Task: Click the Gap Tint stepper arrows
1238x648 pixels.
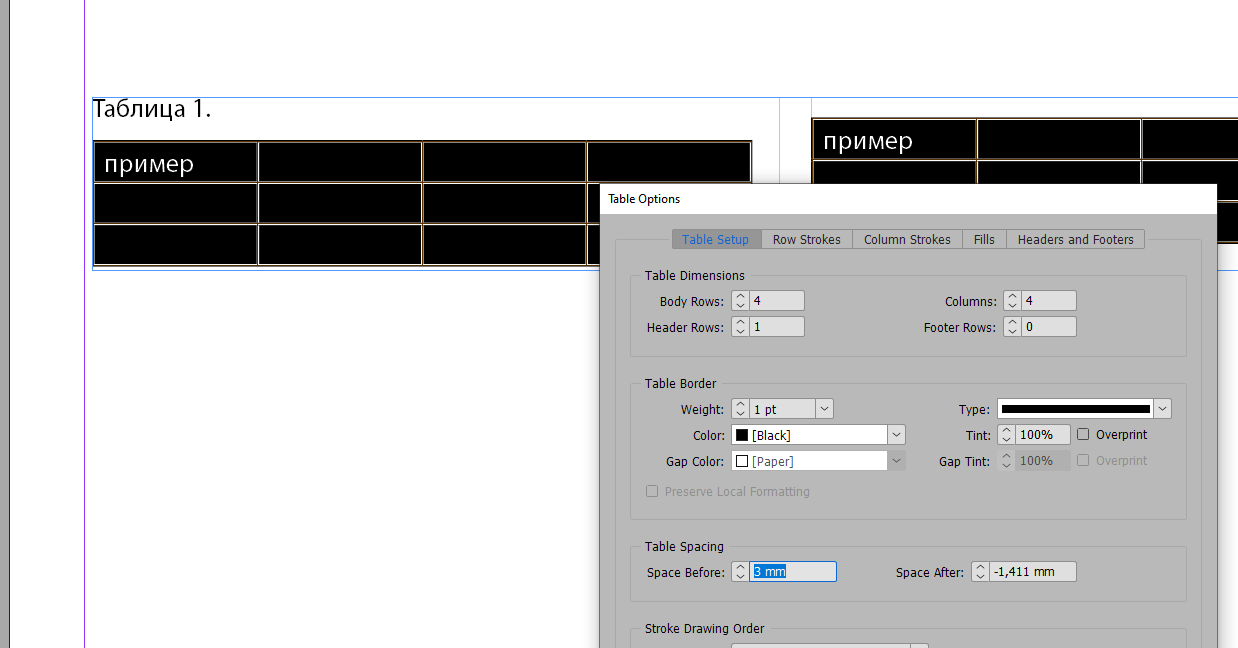Action: [1007, 461]
